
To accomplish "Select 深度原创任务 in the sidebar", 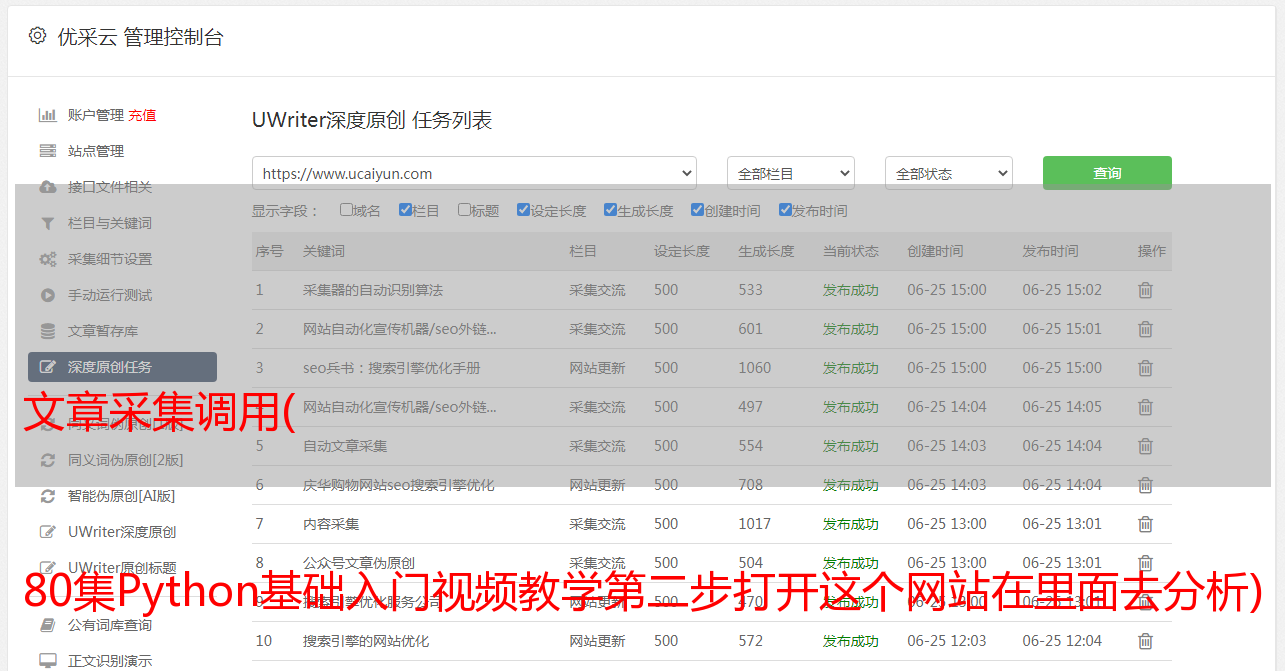I will pos(122,367).
